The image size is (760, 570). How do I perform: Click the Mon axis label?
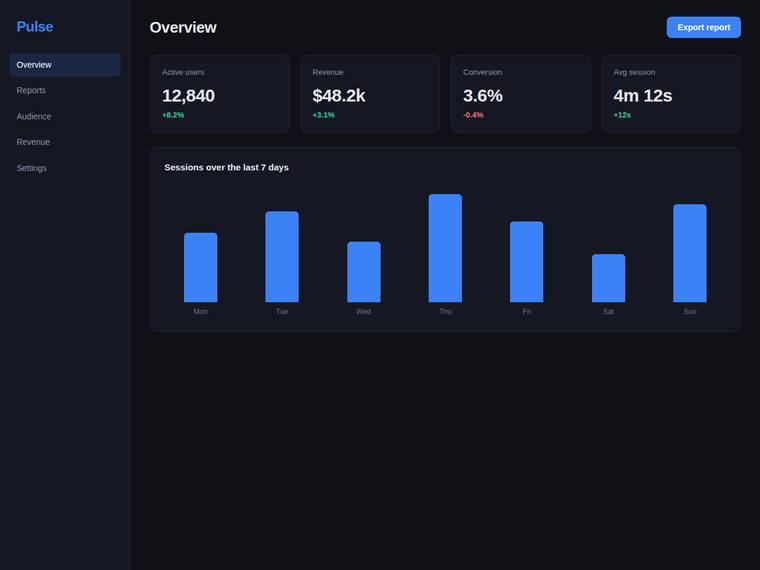coord(201,312)
